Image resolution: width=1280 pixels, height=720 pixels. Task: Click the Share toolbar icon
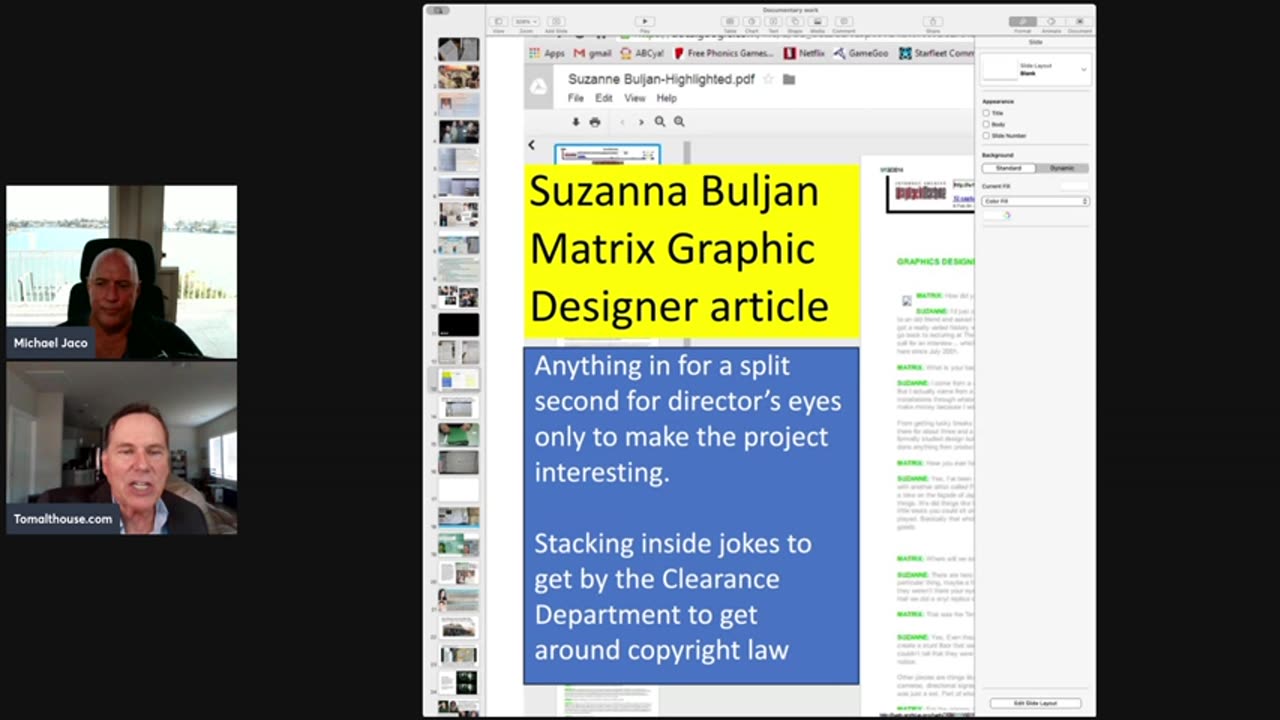point(933,21)
